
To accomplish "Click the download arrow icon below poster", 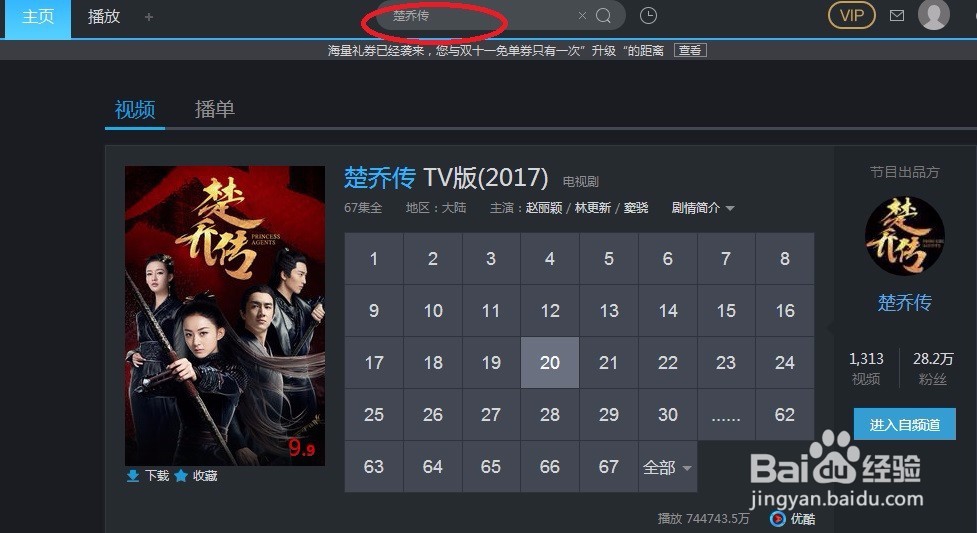I will tap(133, 476).
